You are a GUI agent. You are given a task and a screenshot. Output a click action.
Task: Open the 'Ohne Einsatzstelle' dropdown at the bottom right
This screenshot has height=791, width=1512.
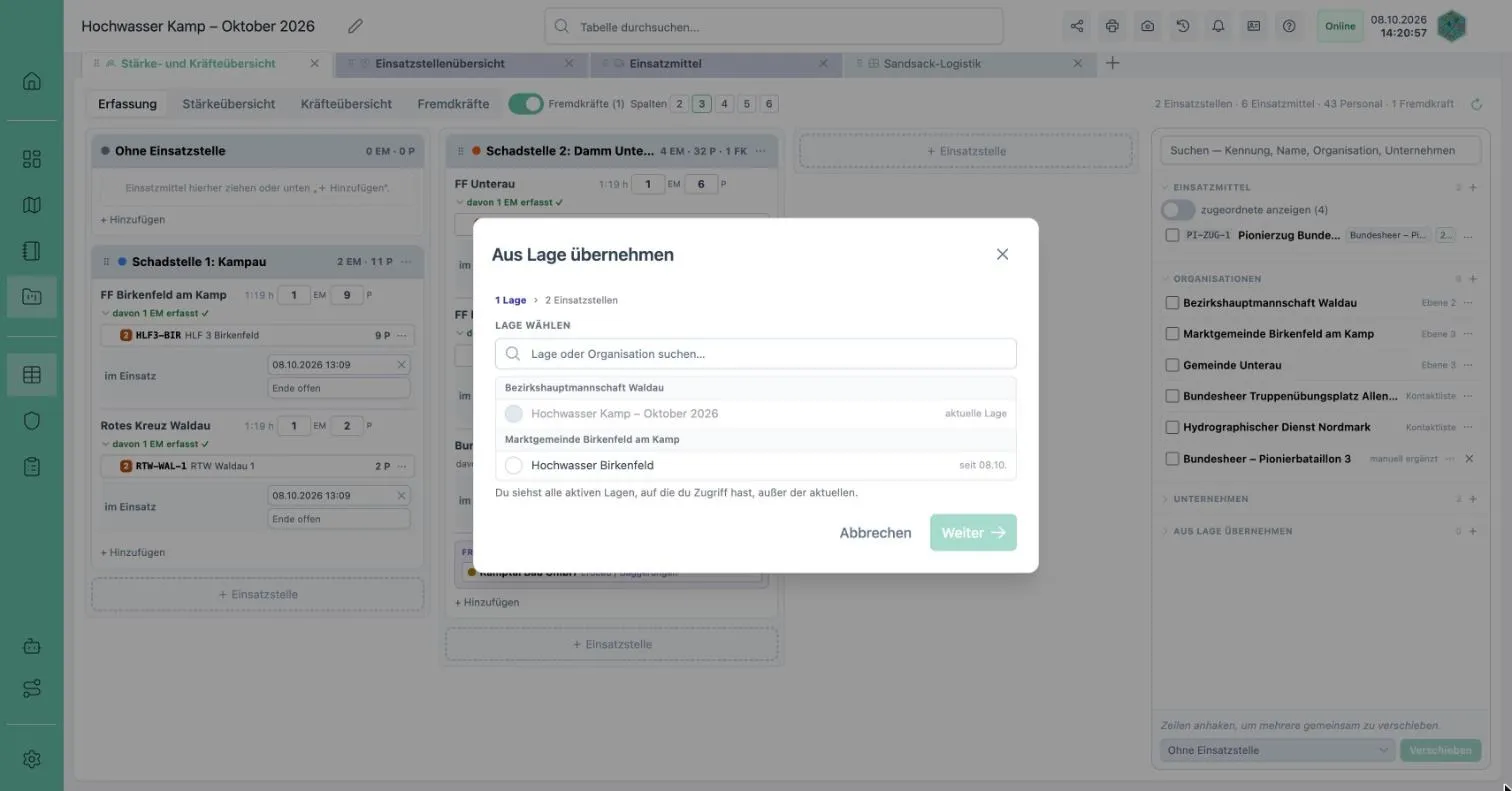point(1276,750)
